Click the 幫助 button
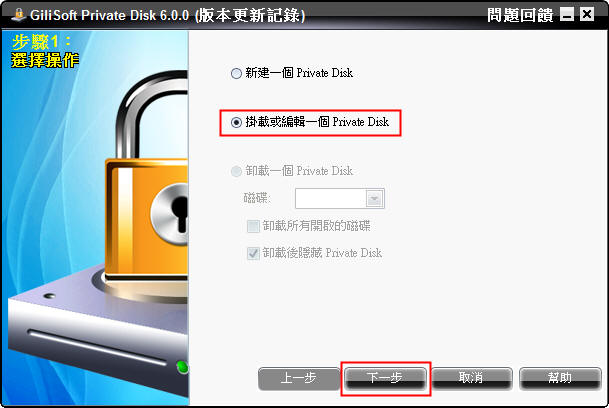 pos(560,378)
